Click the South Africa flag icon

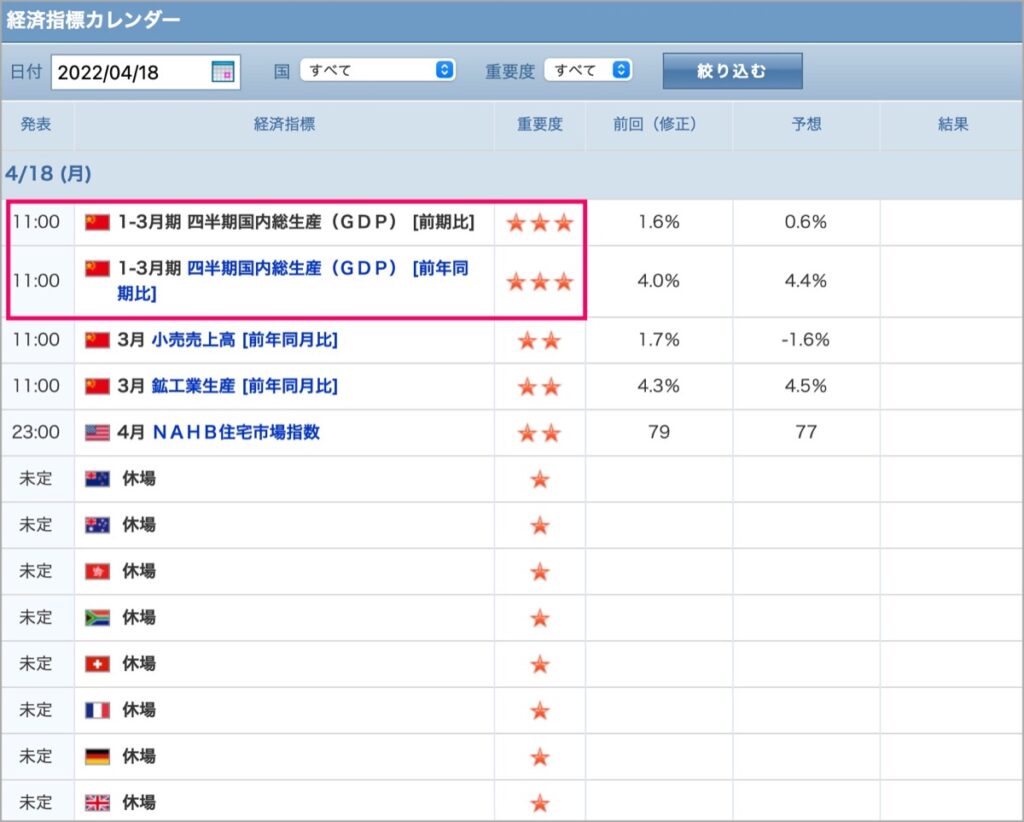97,618
